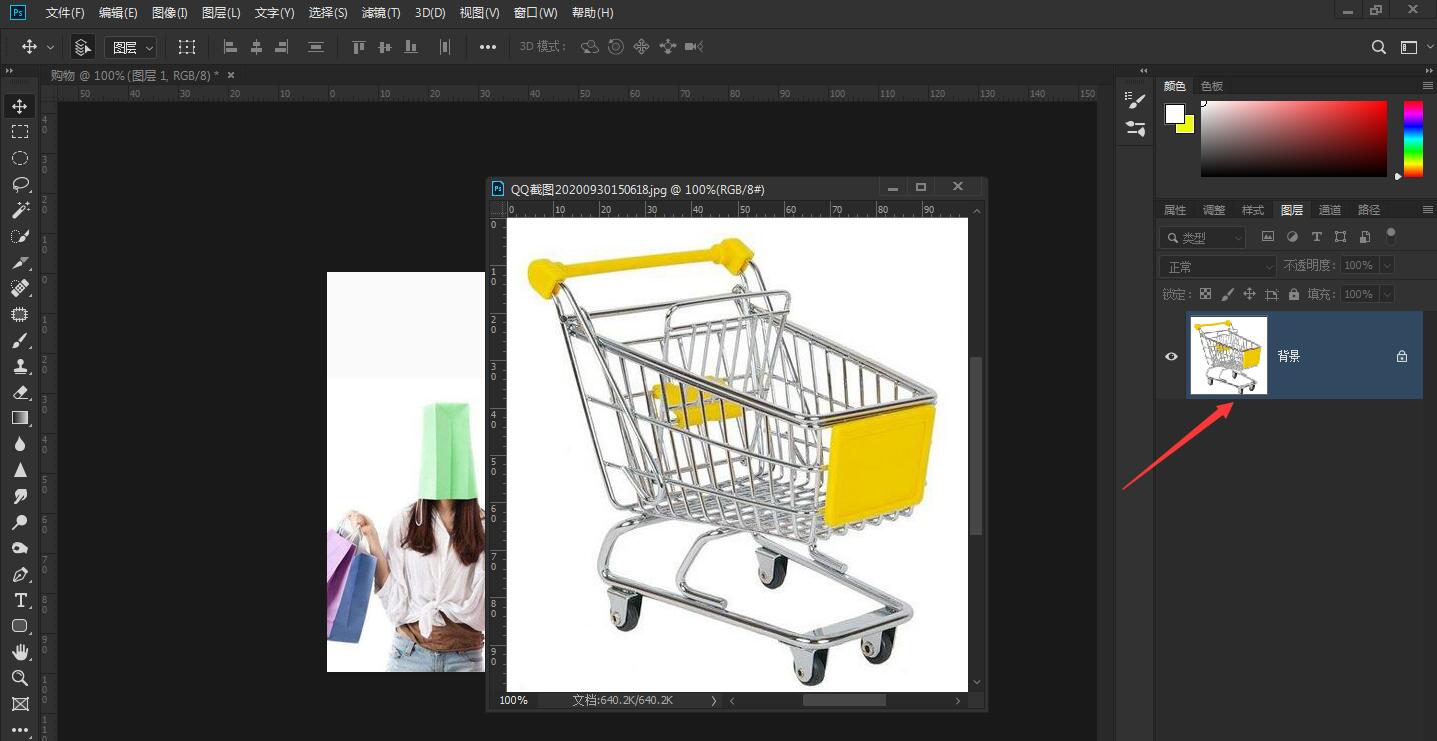Viewport: 1437px width, 741px height.
Task: Select the Clone Stamp tool
Action: click(x=20, y=366)
